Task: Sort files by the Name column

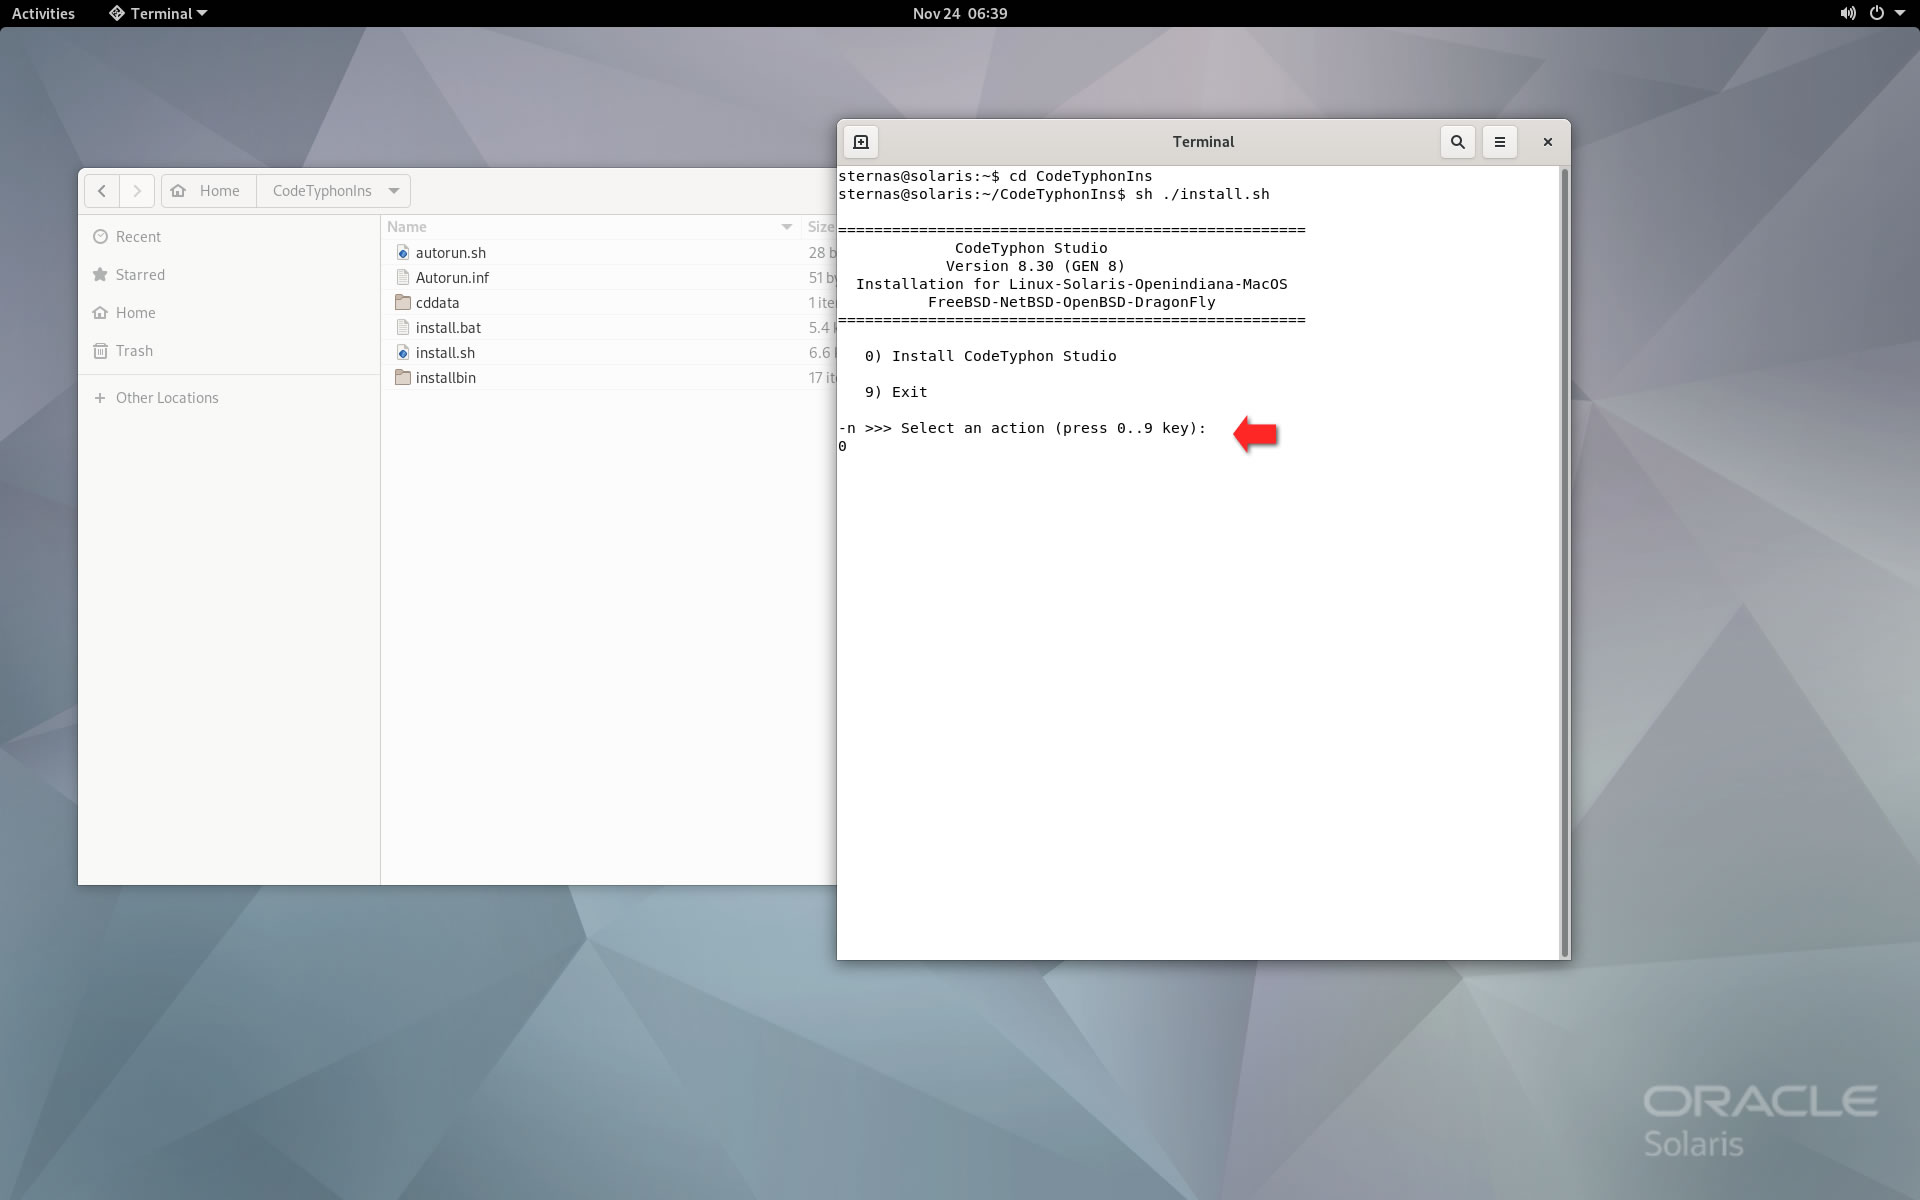Action: click(591, 227)
